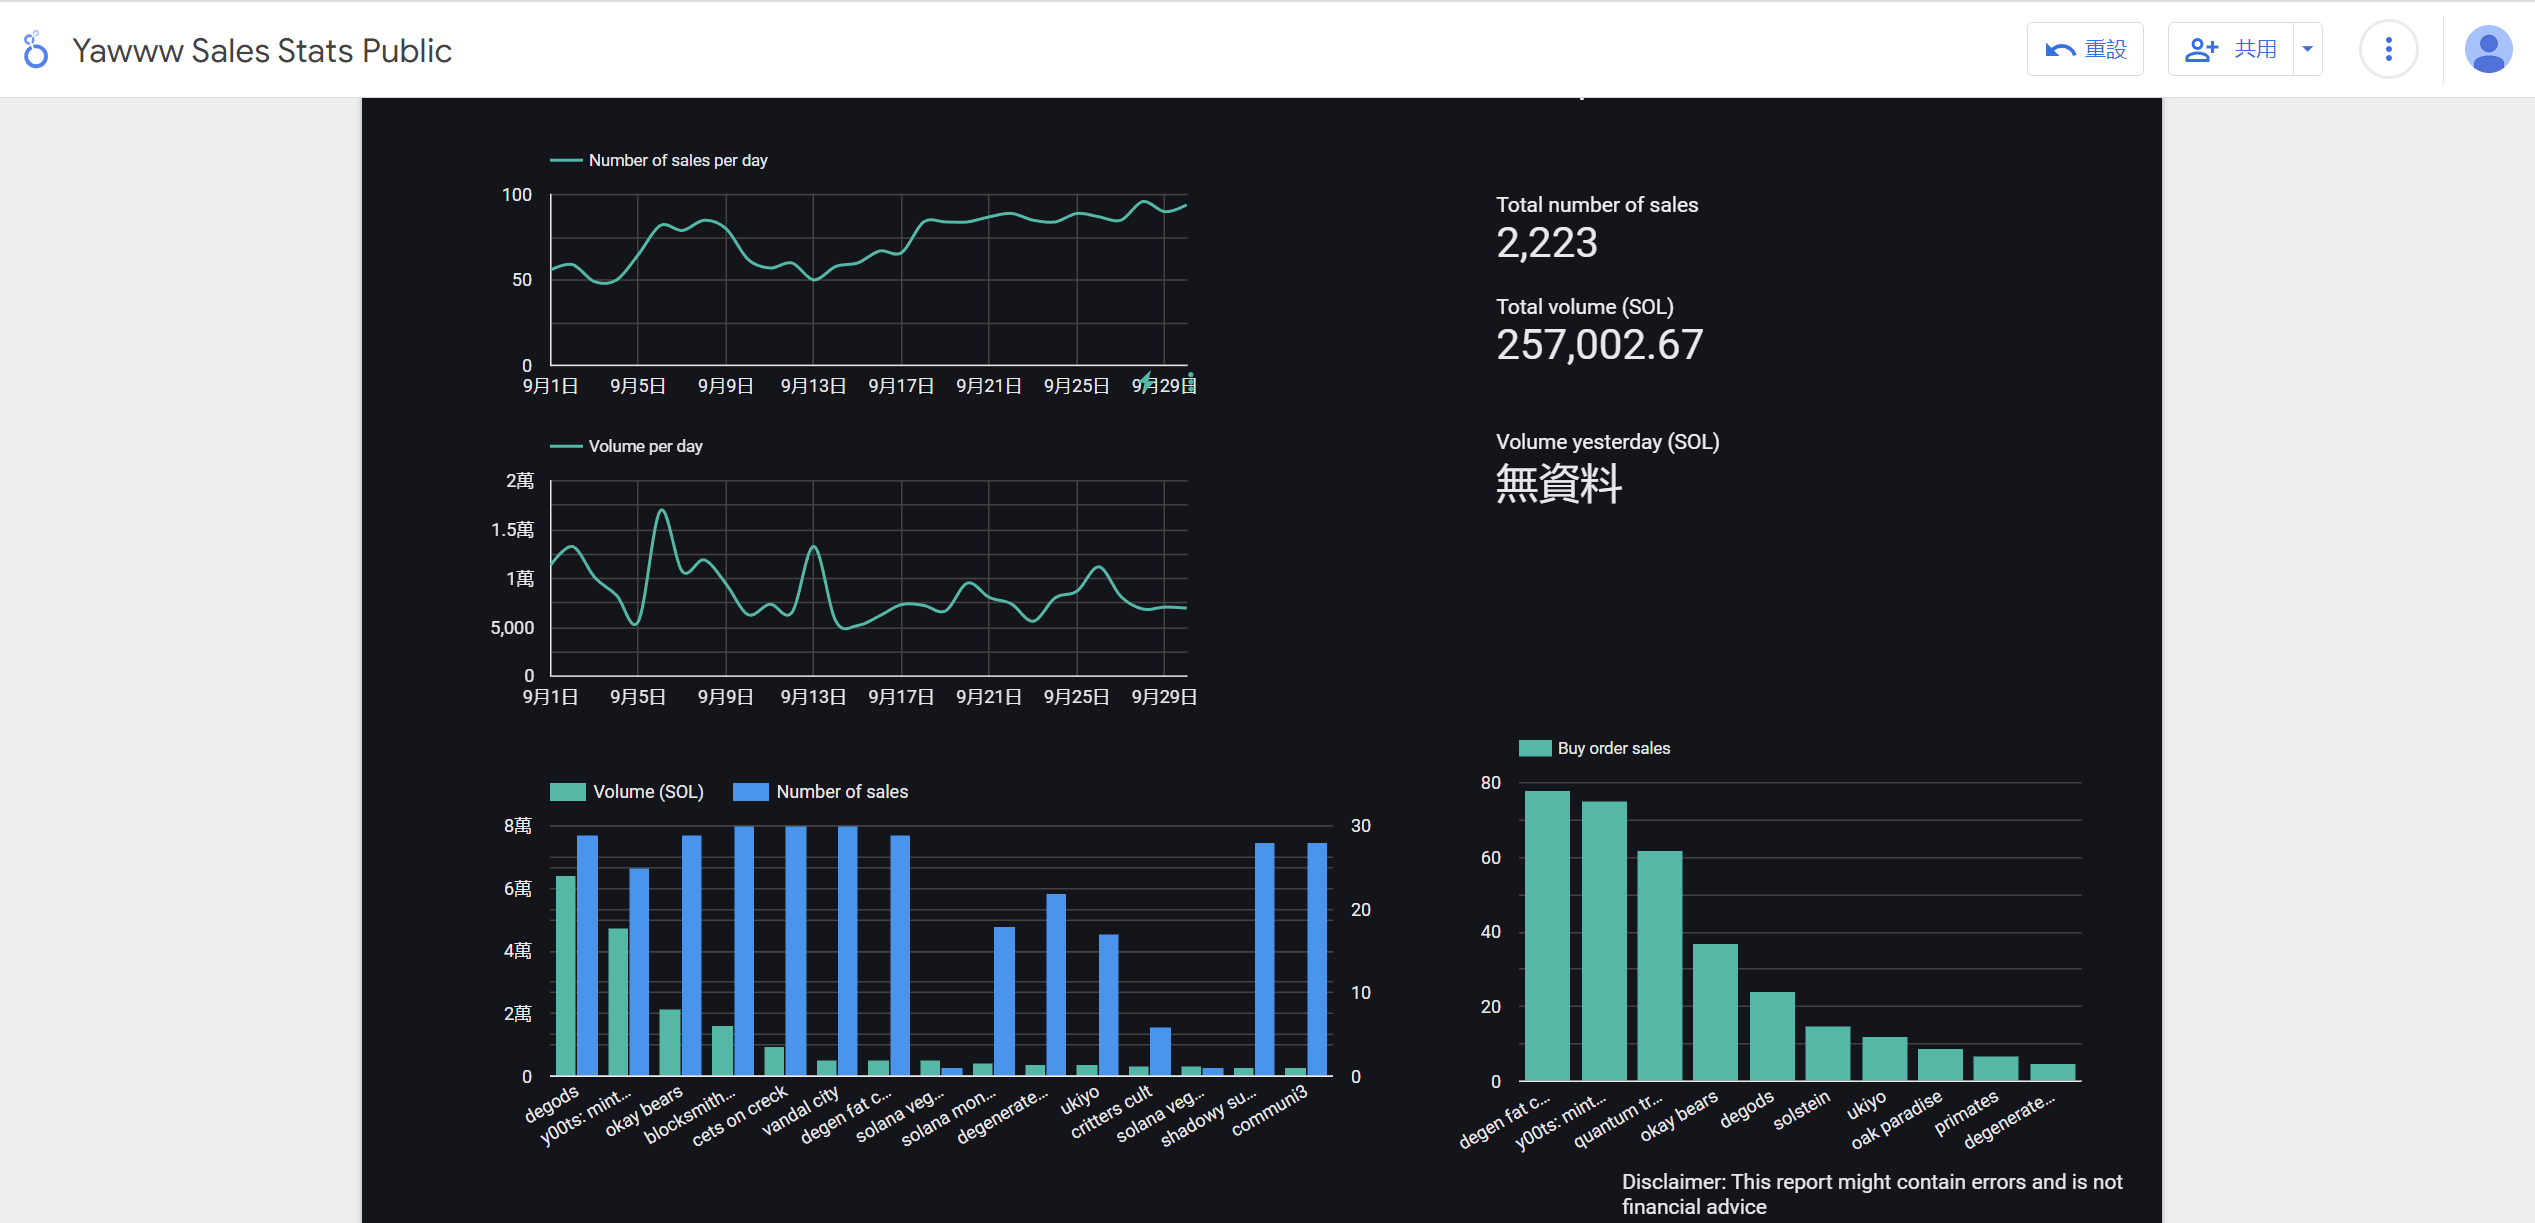Click the Volume yesterday (SOL) scorecard

pos(1606,468)
